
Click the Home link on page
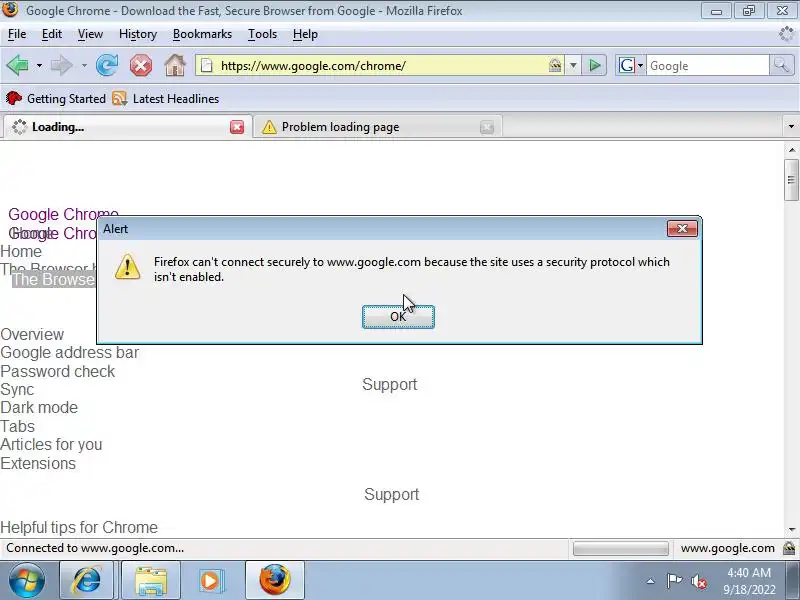click(x=21, y=252)
